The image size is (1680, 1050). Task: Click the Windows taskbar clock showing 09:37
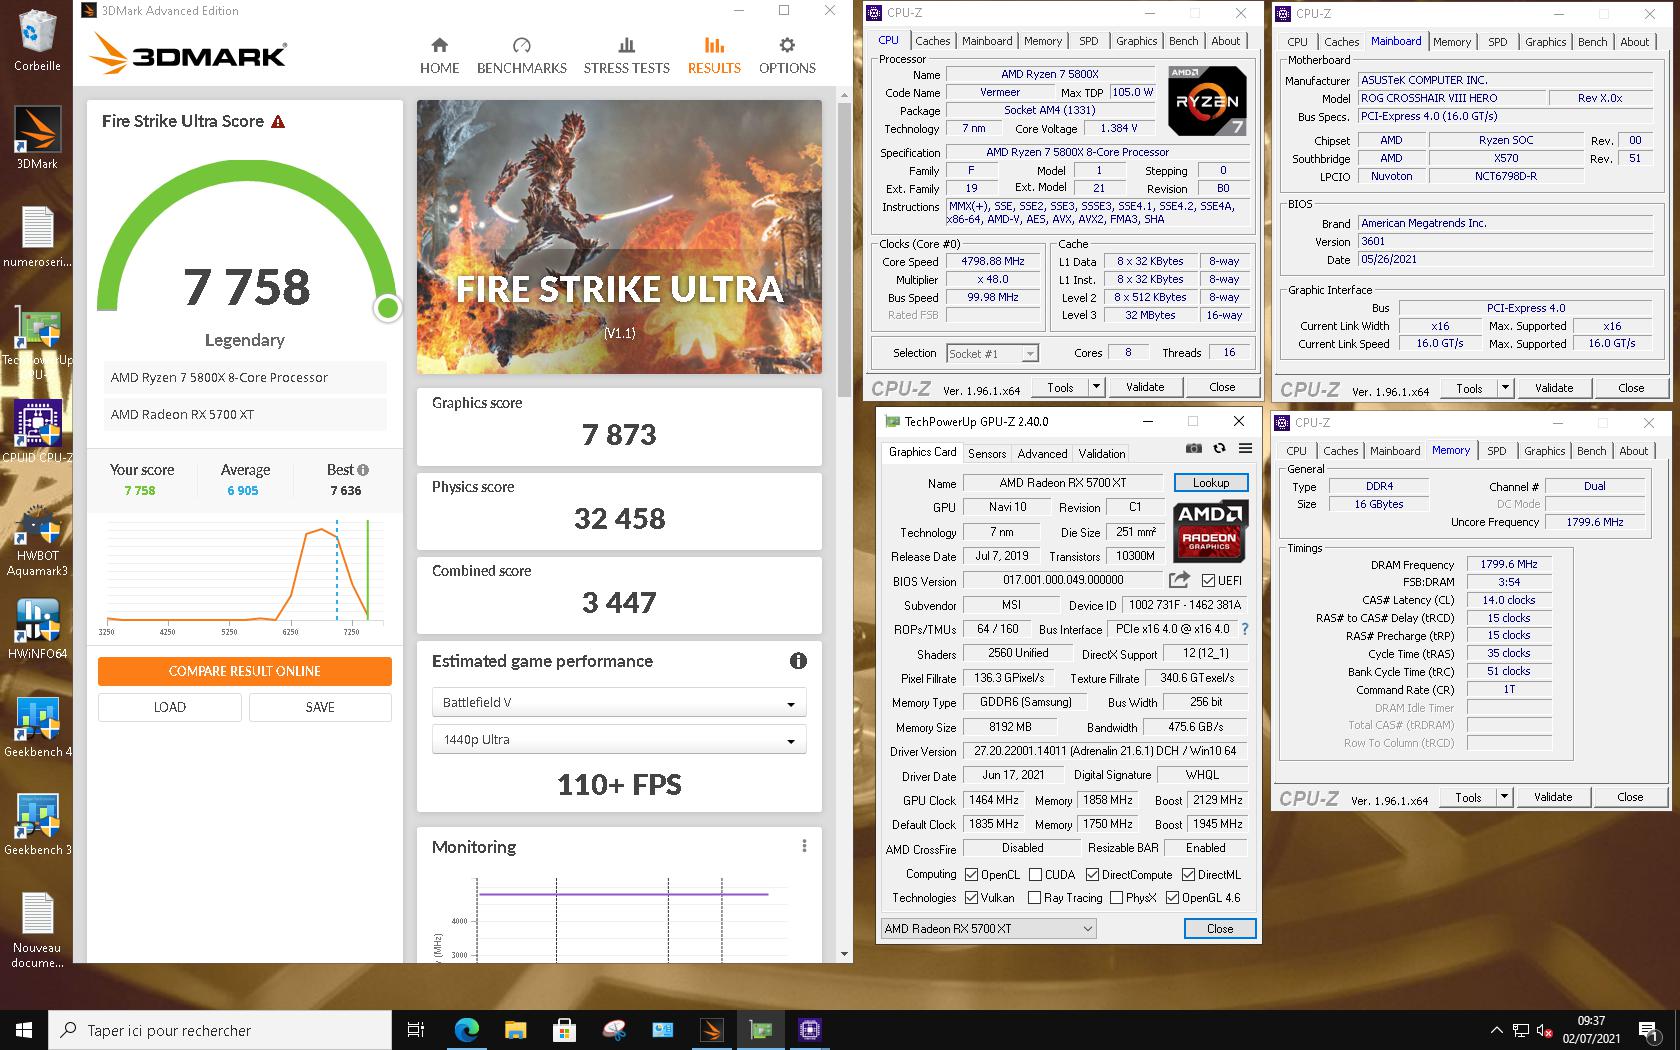(x=1590, y=1029)
